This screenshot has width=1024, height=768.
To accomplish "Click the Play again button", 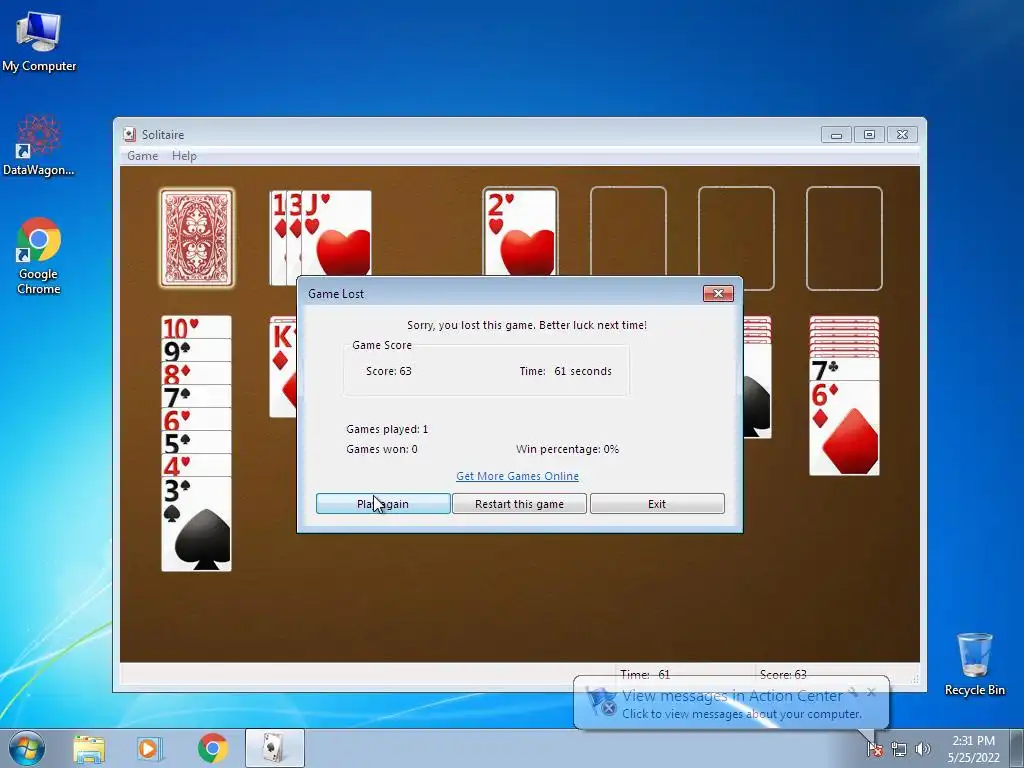I will pyautogui.click(x=383, y=504).
